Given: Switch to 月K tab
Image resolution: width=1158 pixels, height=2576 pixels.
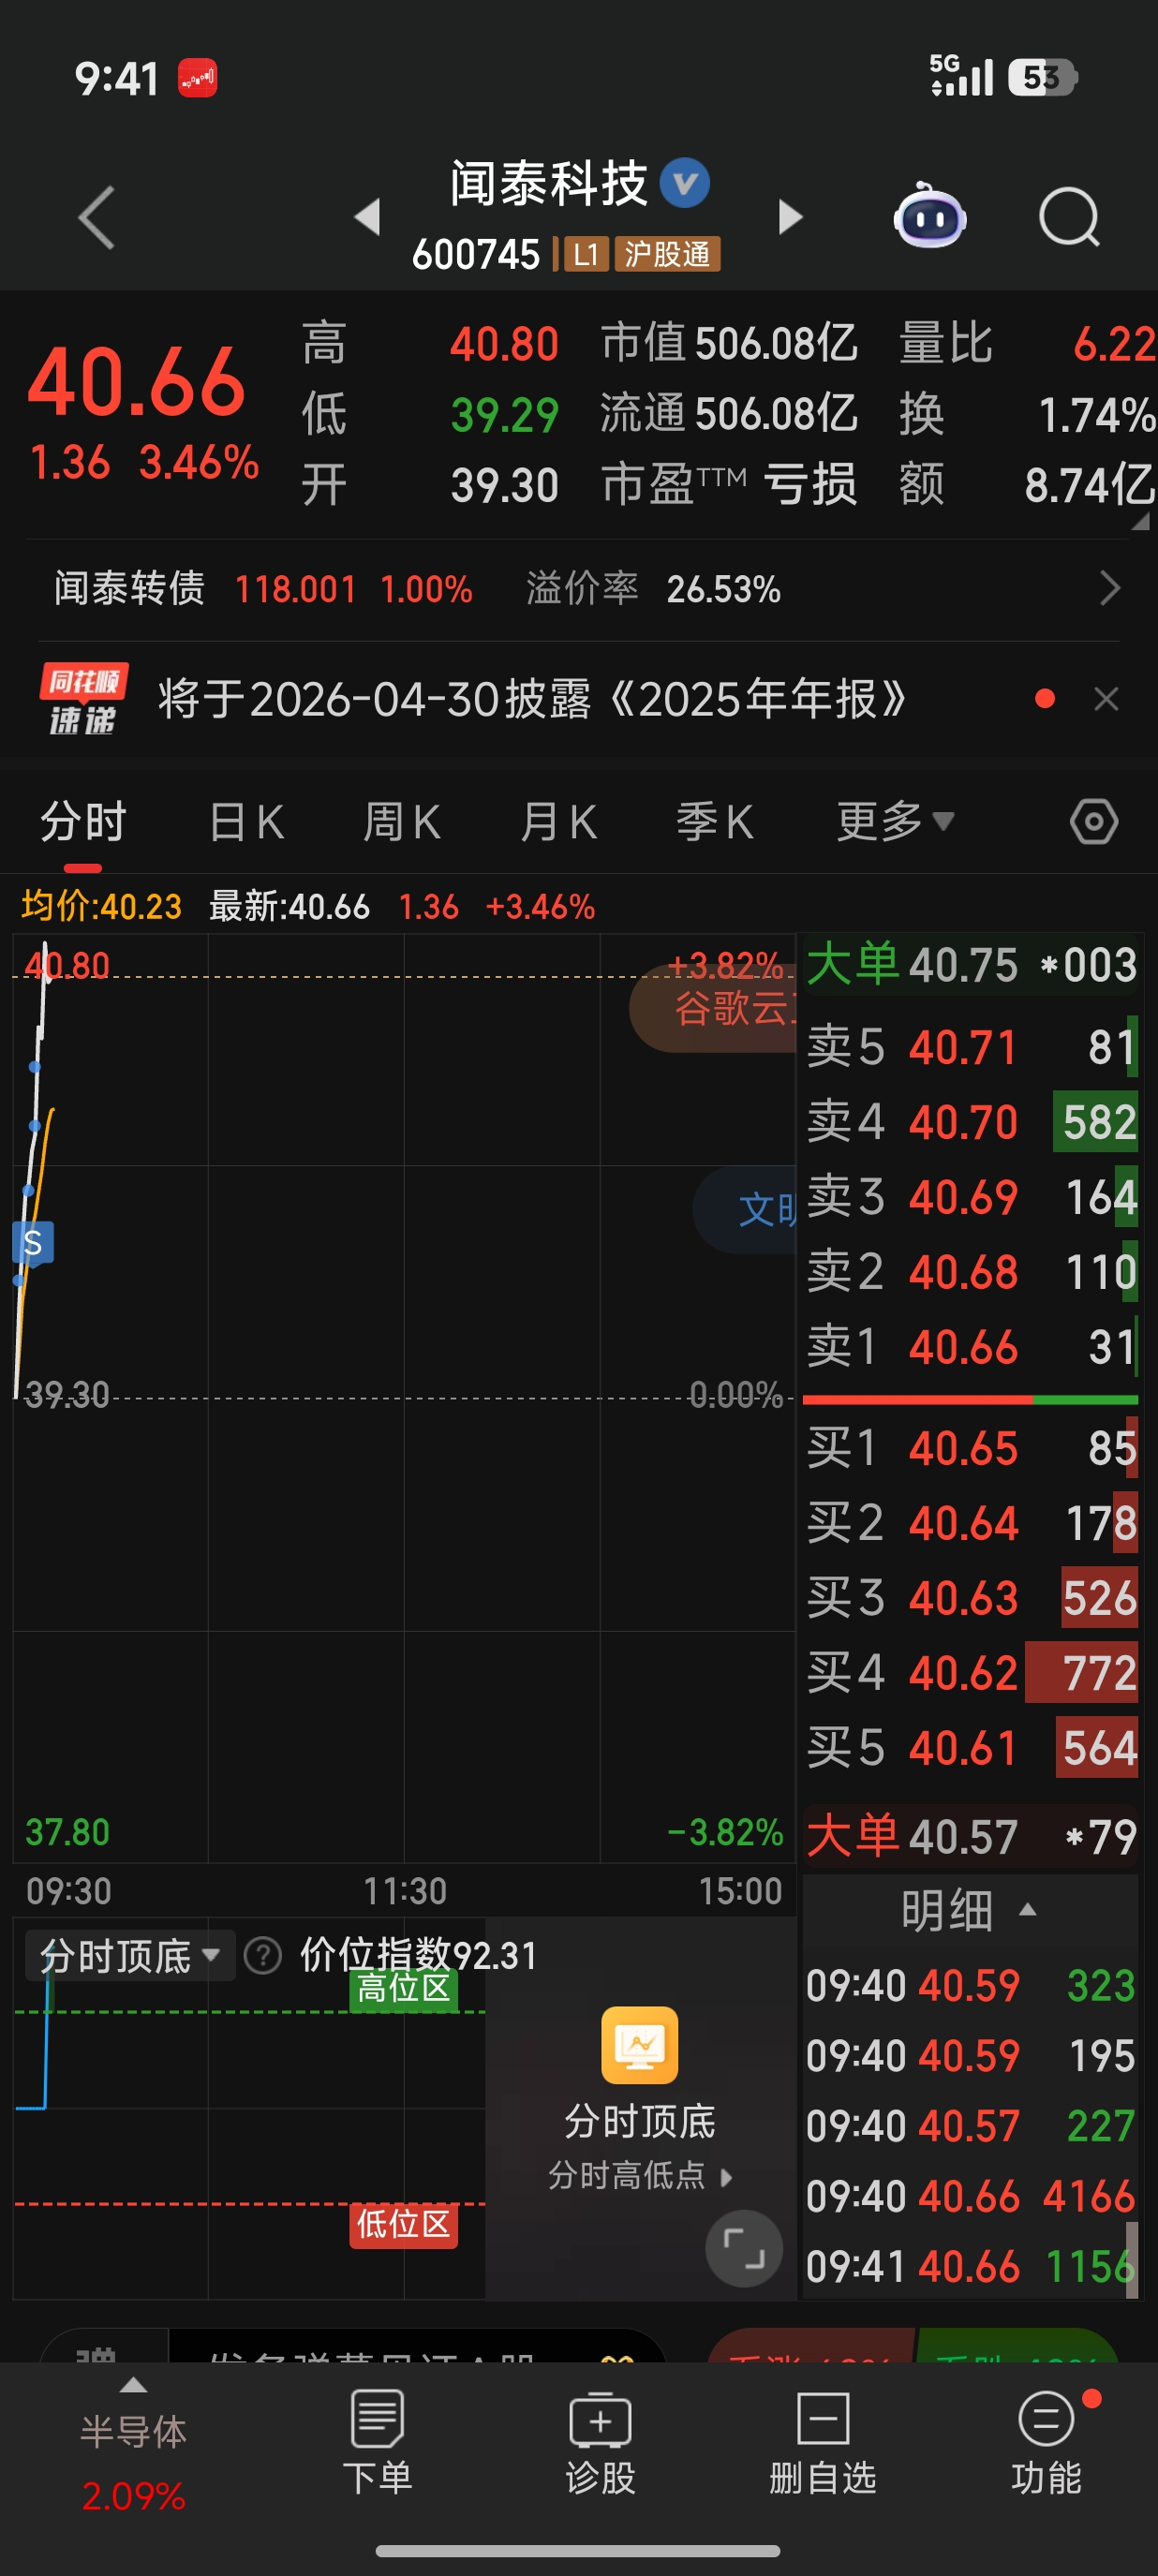Looking at the screenshot, I should (558, 822).
